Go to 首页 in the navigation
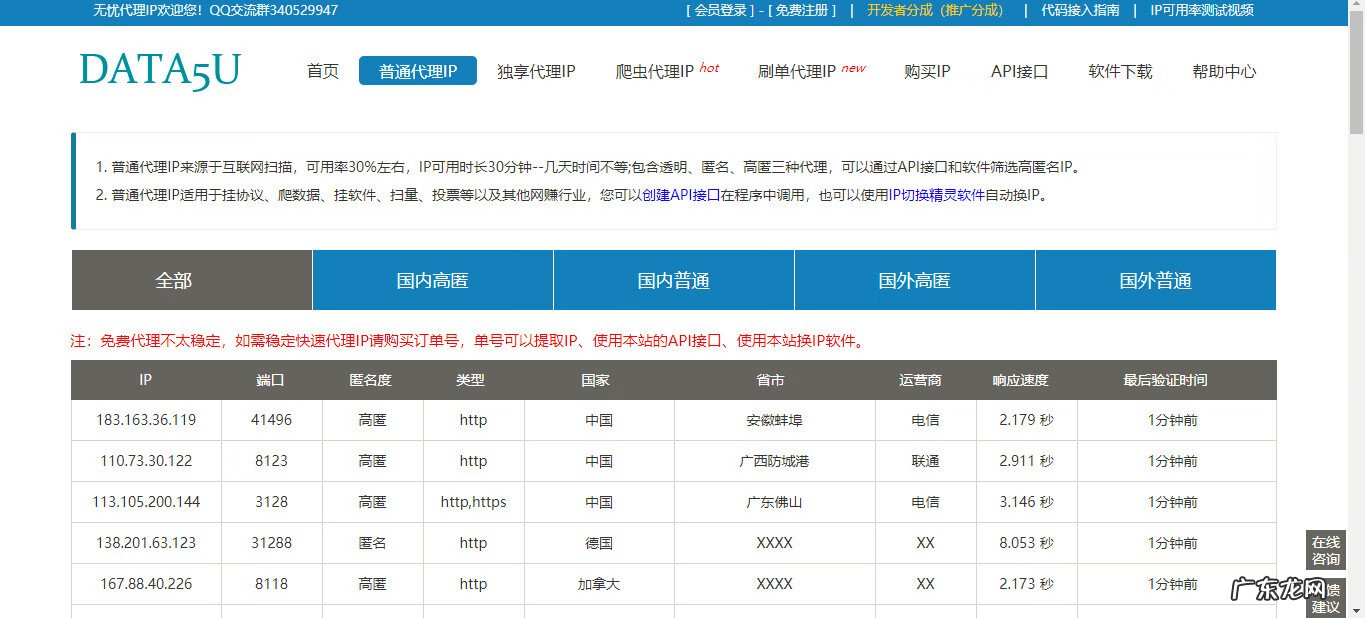 click(x=322, y=71)
